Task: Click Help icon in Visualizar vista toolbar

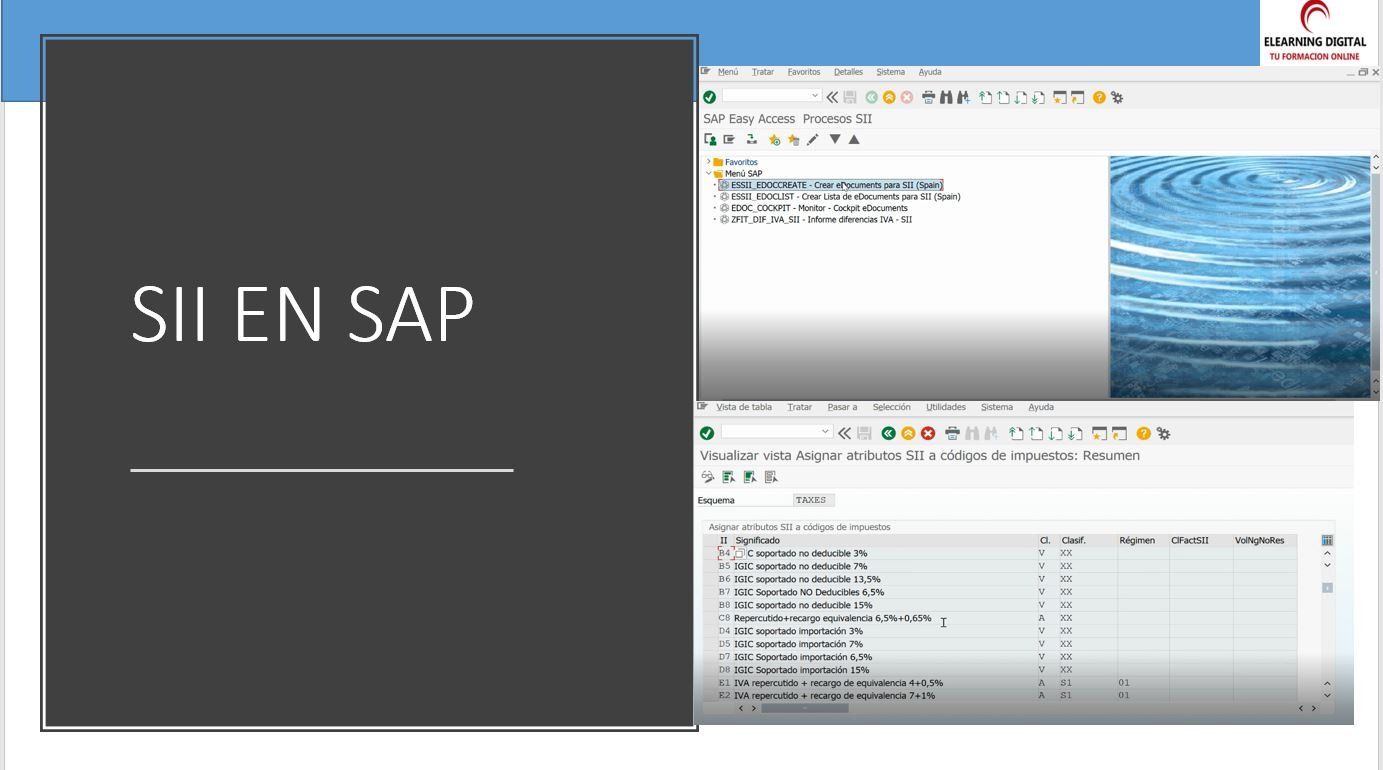Action: pyautogui.click(x=1143, y=433)
